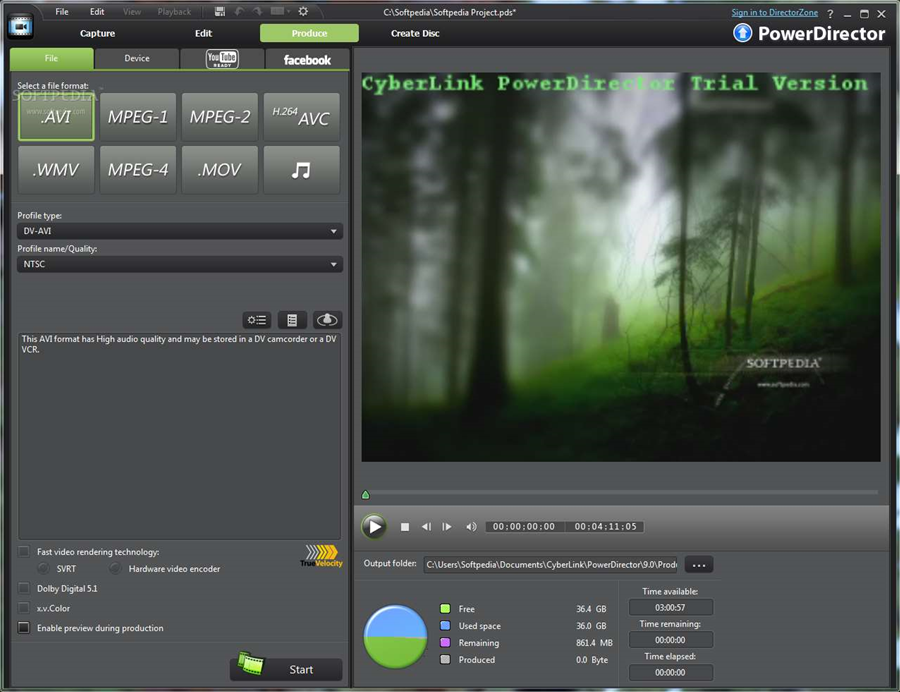Select the audio-only output format
This screenshot has width=900, height=692.
click(x=301, y=169)
